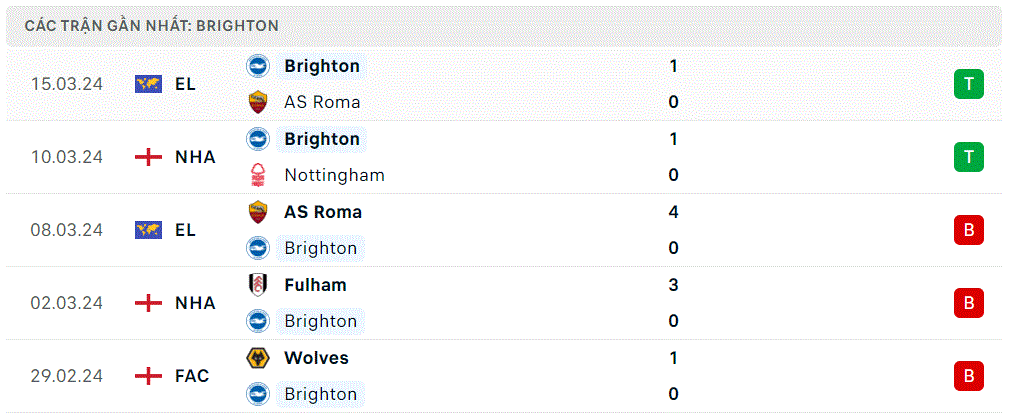
Task: Click red B badge for 08.03.24 match
Action: click(968, 230)
